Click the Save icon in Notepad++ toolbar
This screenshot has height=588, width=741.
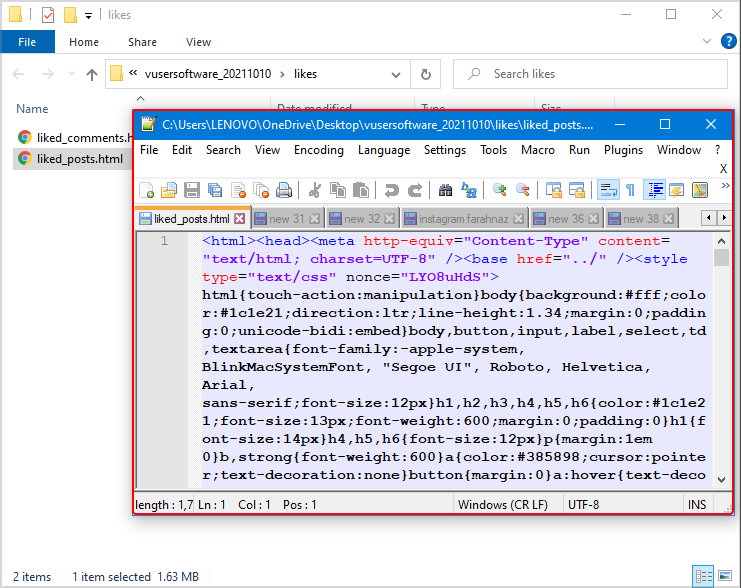(191, 190)
